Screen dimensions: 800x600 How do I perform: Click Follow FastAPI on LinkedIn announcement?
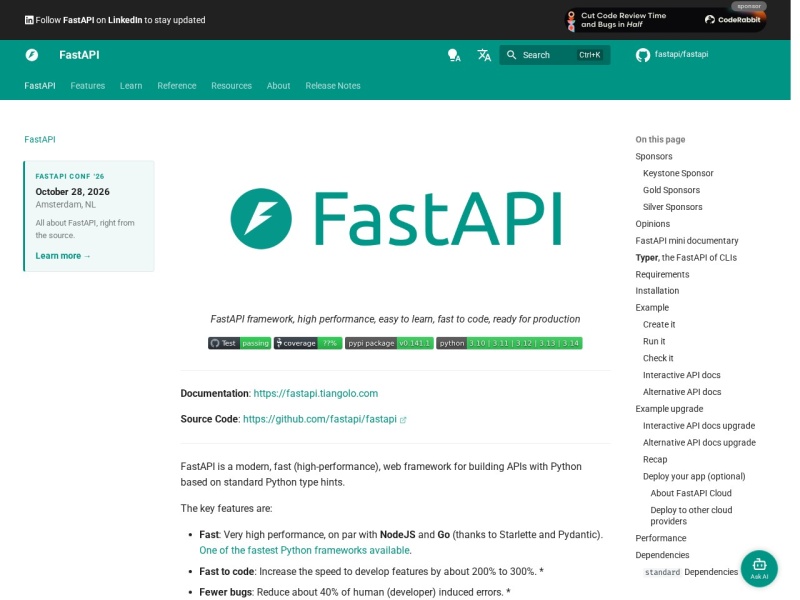(x=115, y=20)
